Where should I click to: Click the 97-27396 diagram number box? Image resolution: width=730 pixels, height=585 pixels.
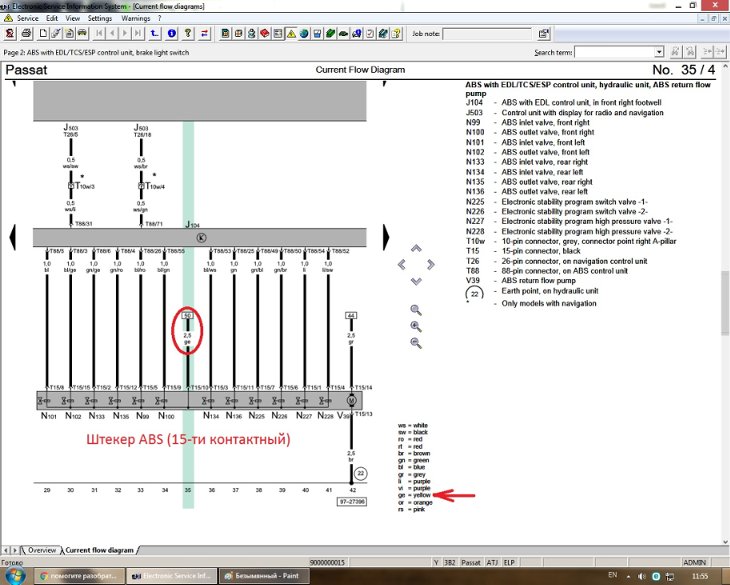coord(351,502)
